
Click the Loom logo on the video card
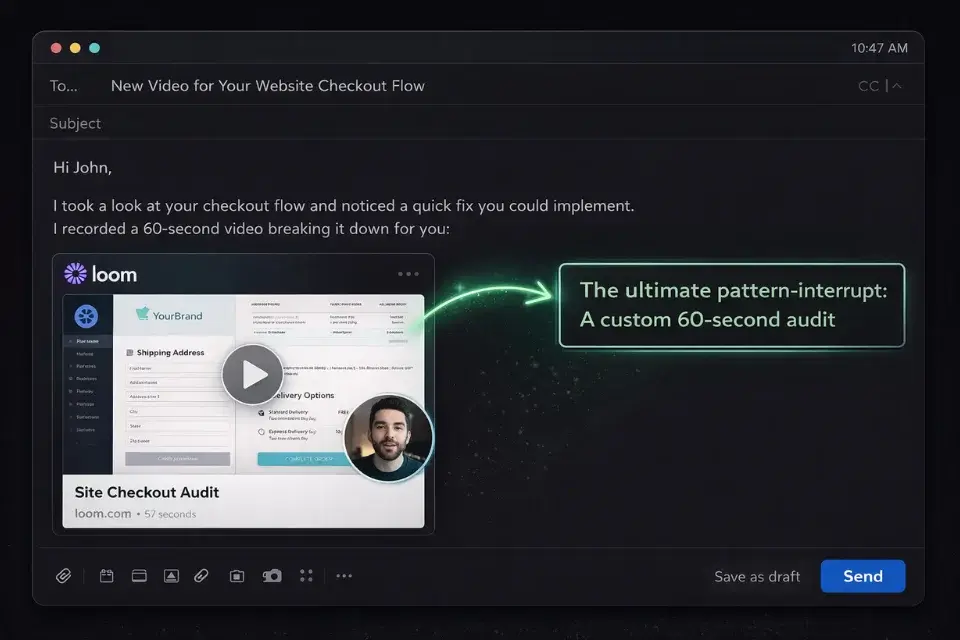[100, 273]
